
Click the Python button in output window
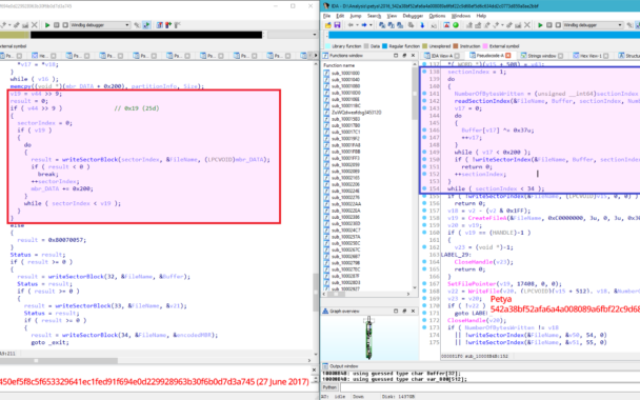(330, 387)
